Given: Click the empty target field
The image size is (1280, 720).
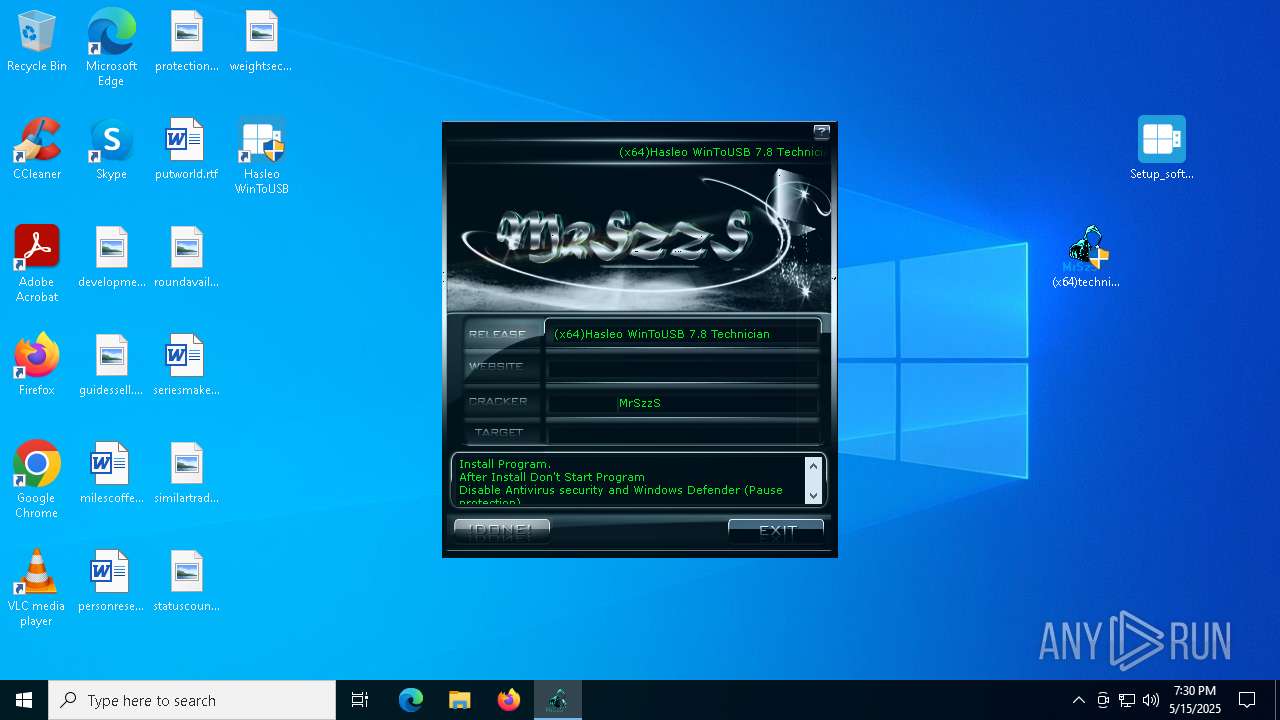Looking at the screenshot, I should (683, 432).
